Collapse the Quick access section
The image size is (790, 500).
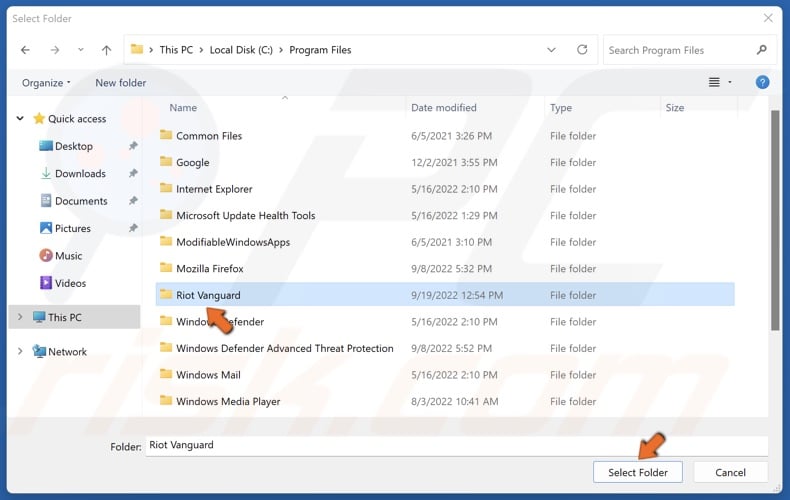[20, 118]
